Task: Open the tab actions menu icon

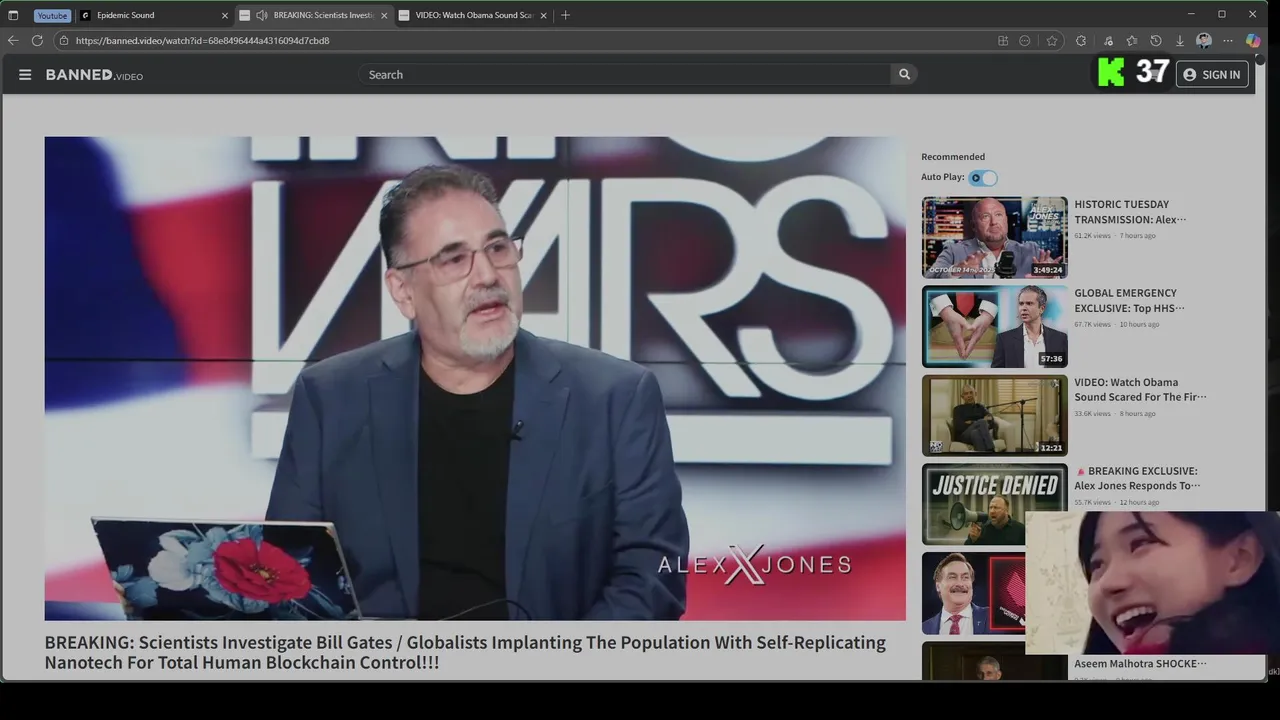Action: pyautogui.click(x=13, y=15)
